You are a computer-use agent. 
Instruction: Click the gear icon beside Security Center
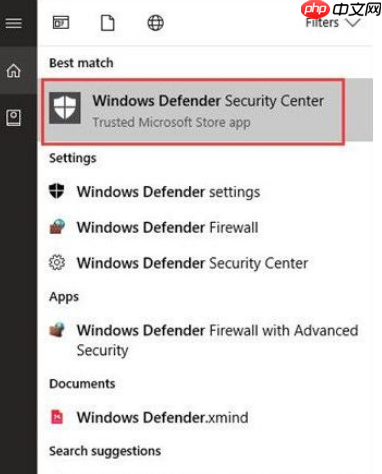[x=57, y=263]
